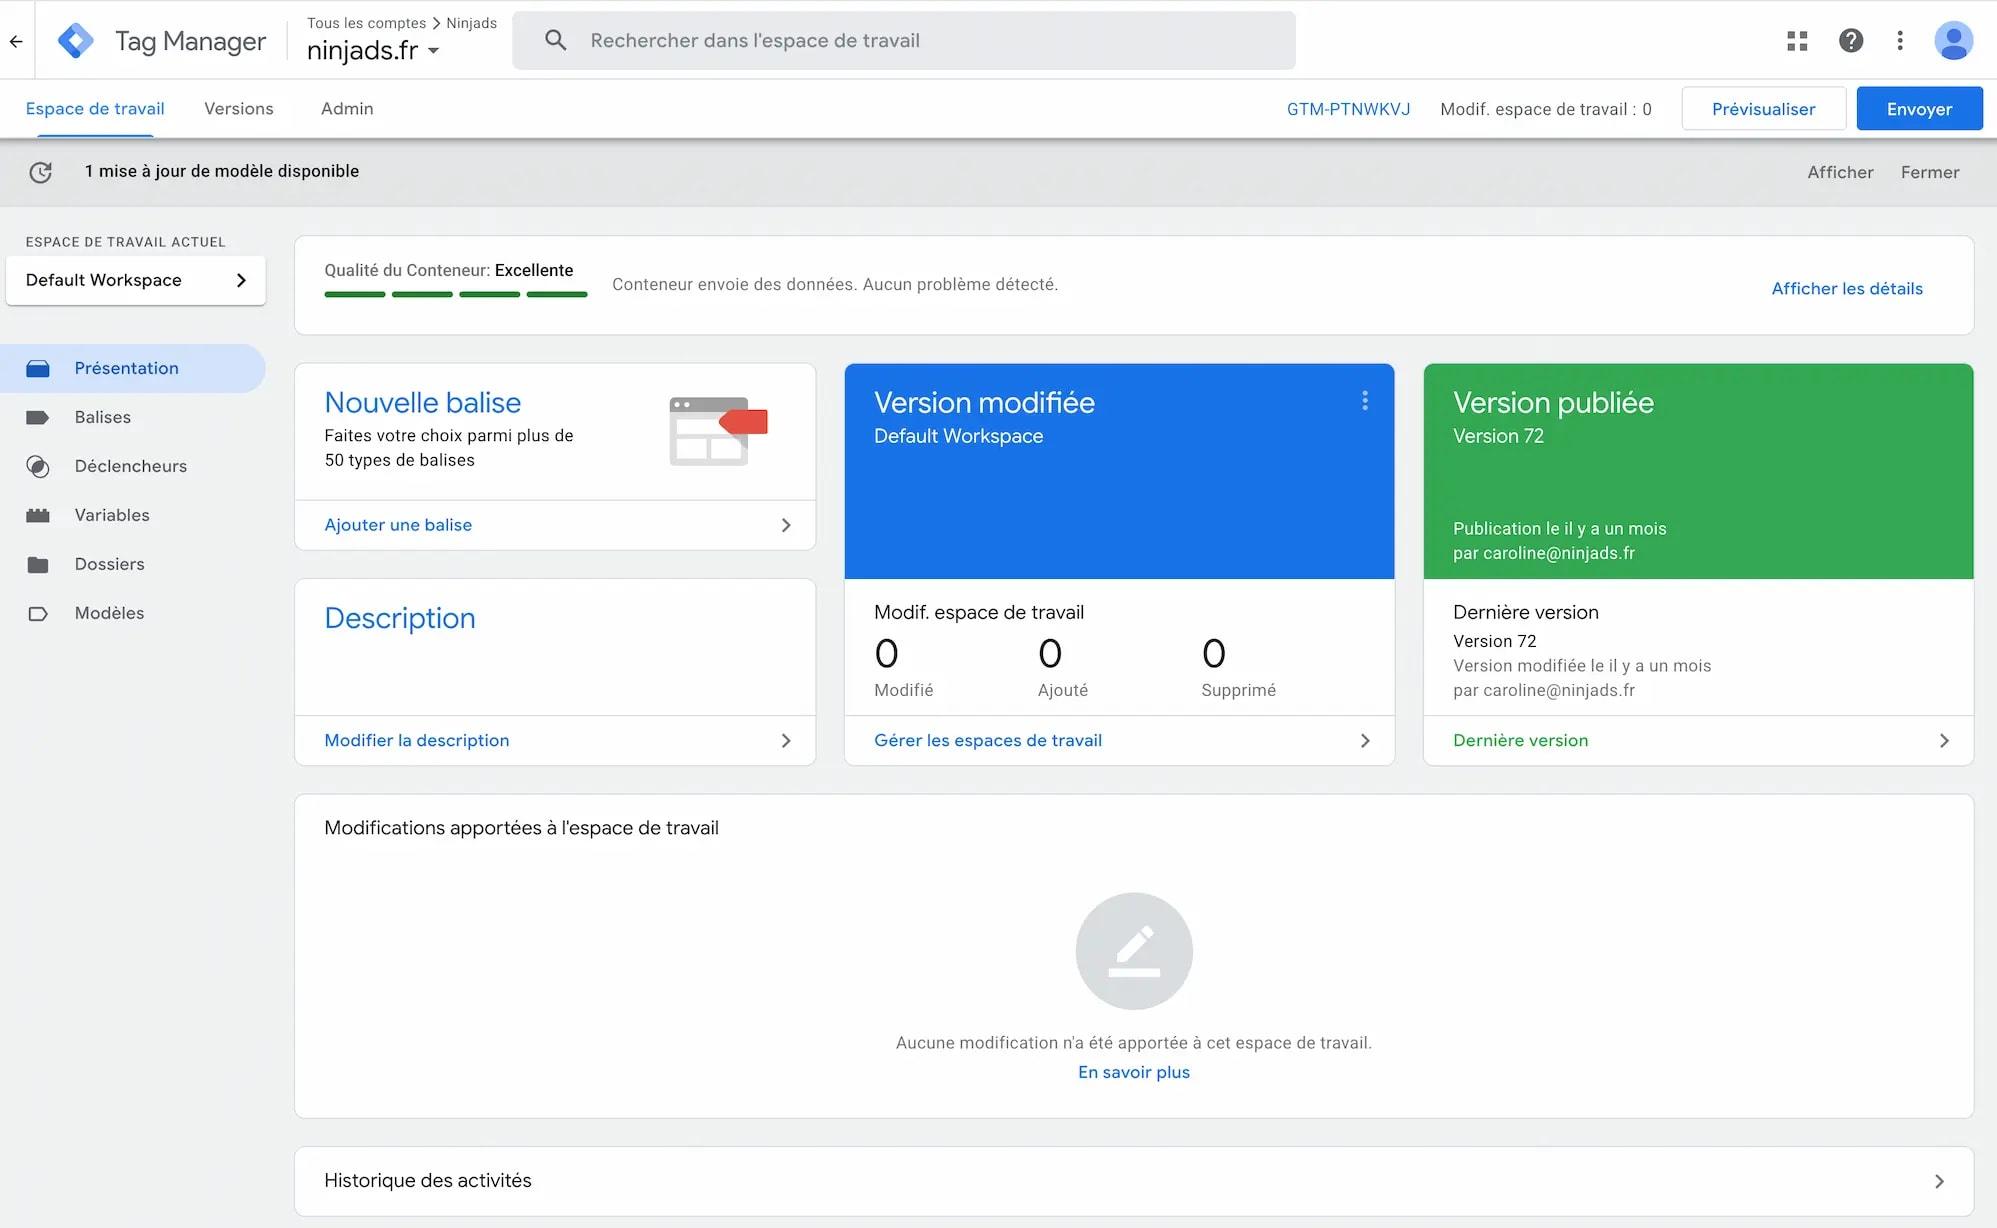Image resolution: width=1997 pixels, height=1228 pixels.
Task: Select Modèles in the sidebar
Action: tap(110, 613)
